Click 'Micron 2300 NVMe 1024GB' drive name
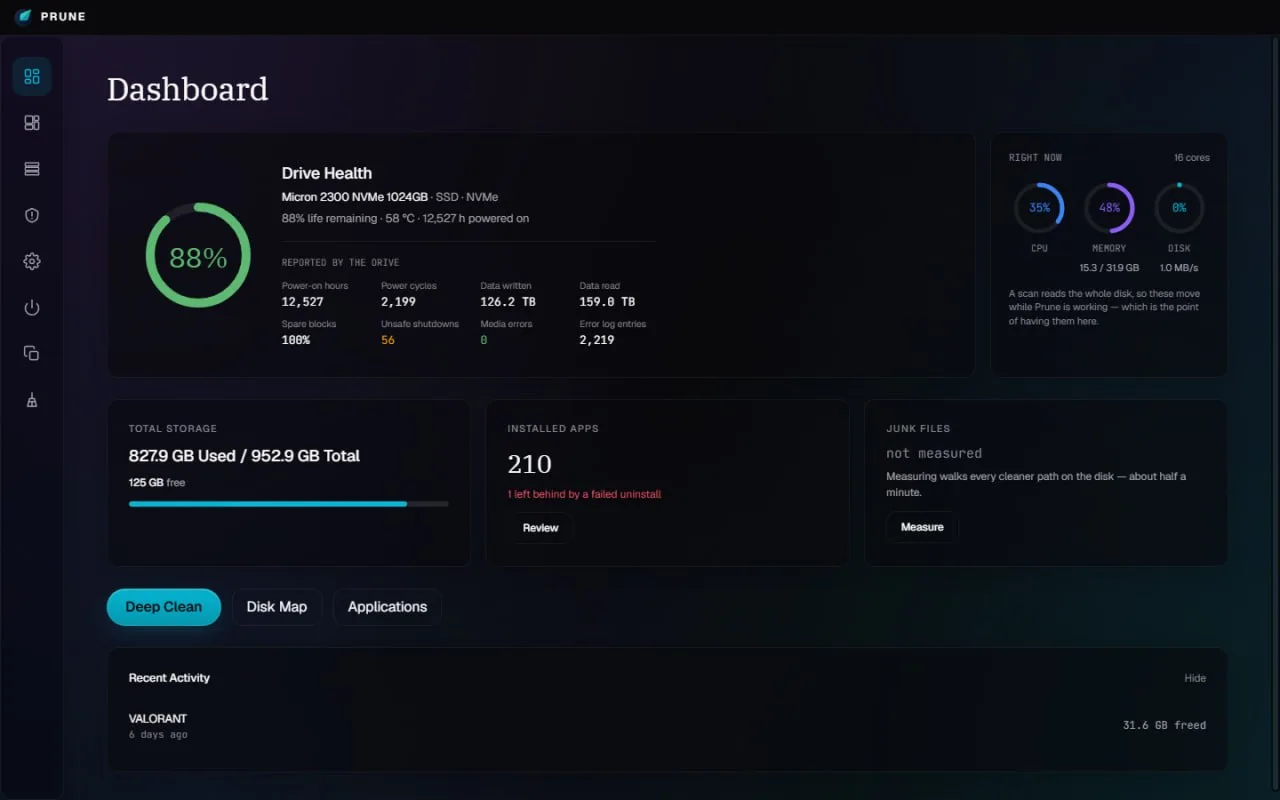1280x800 pixels. 355,197
